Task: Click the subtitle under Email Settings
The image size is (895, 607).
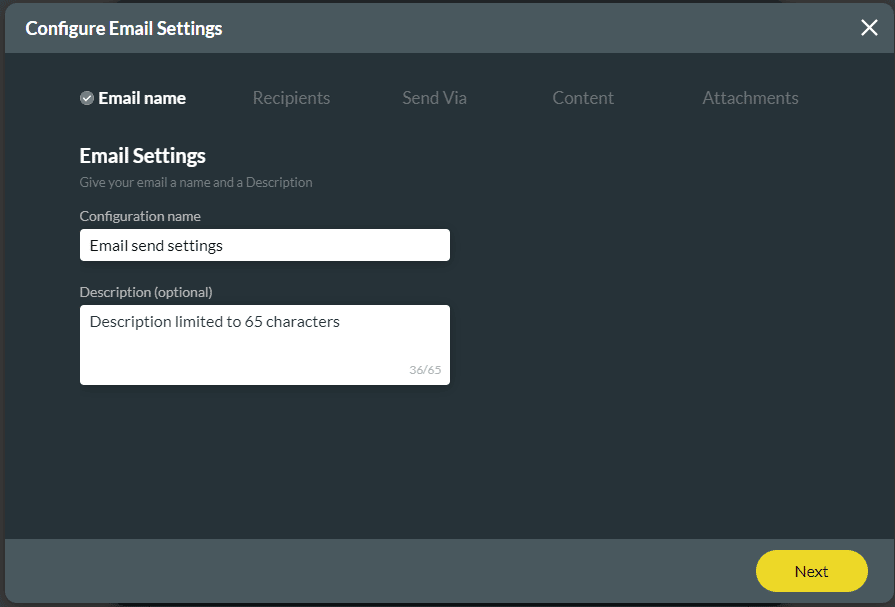Action: (x=196, y=182)
